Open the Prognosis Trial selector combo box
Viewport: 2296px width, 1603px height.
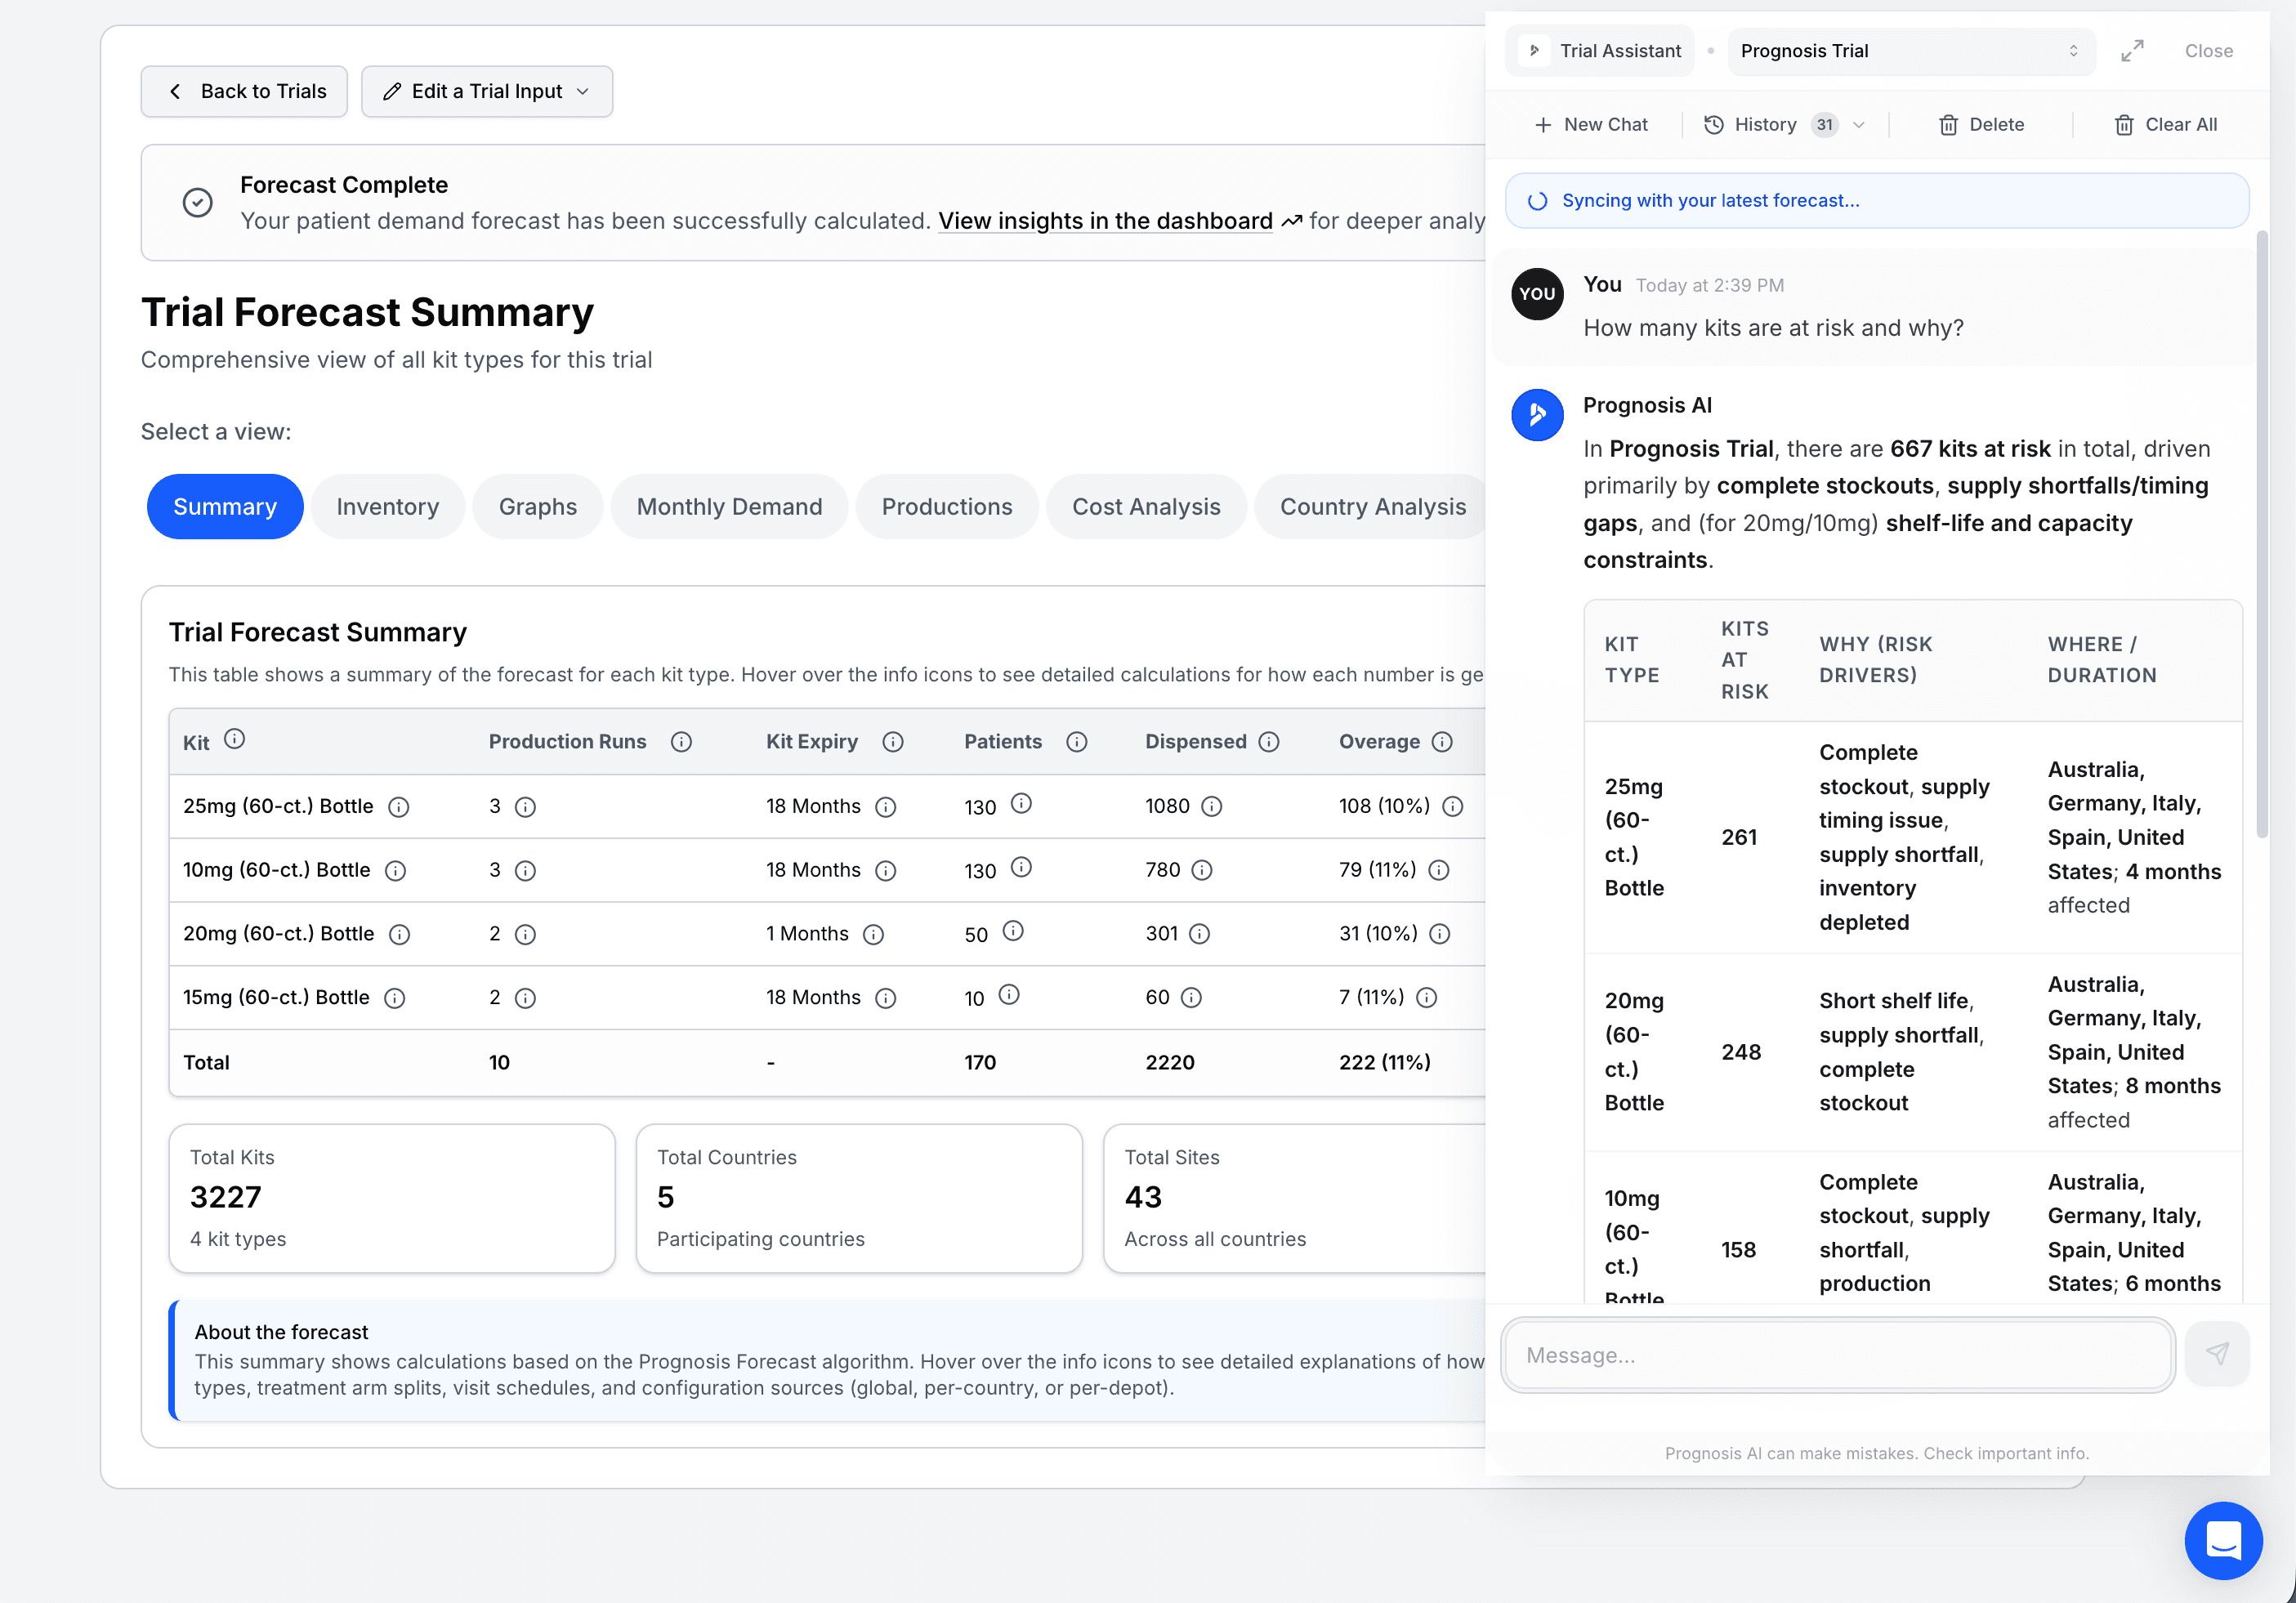(x=1909, y=51)
